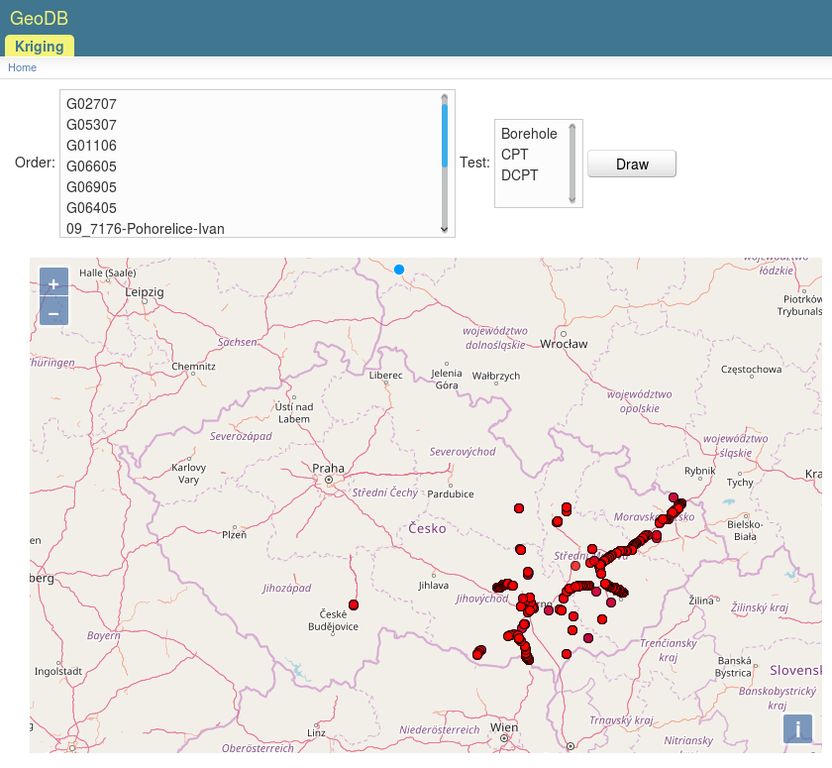Go to Home breadcrumb link
This screenshot has height=768, width=832.
point(22,68)
